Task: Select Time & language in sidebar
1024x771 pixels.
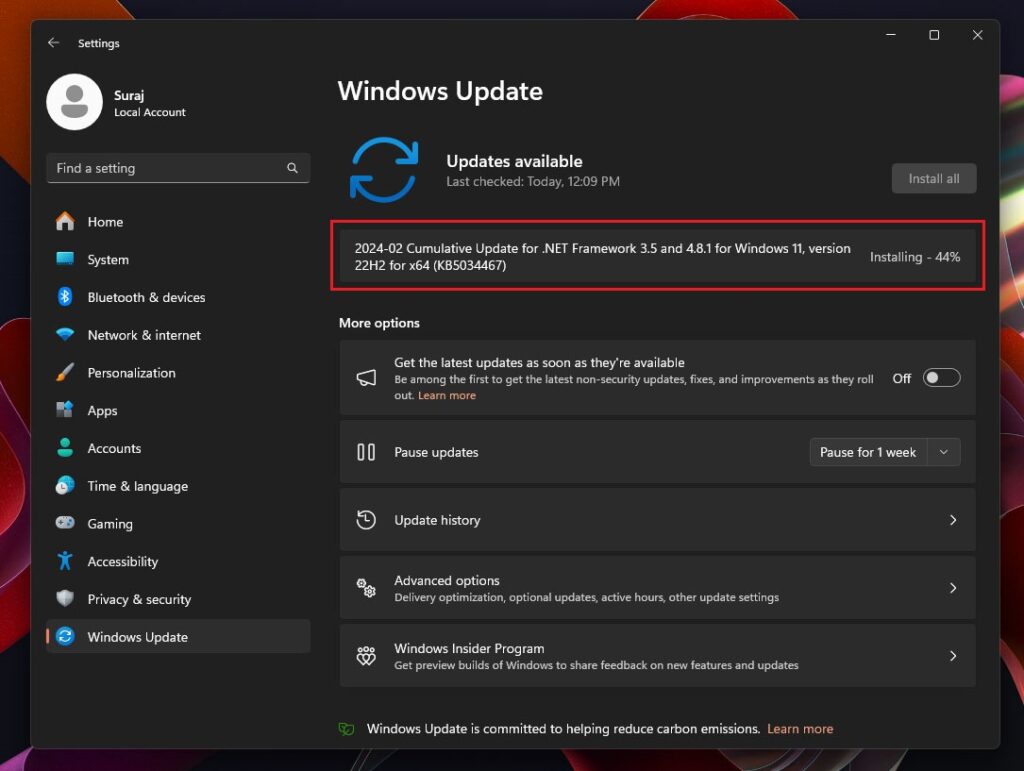Action: [178, 486]
